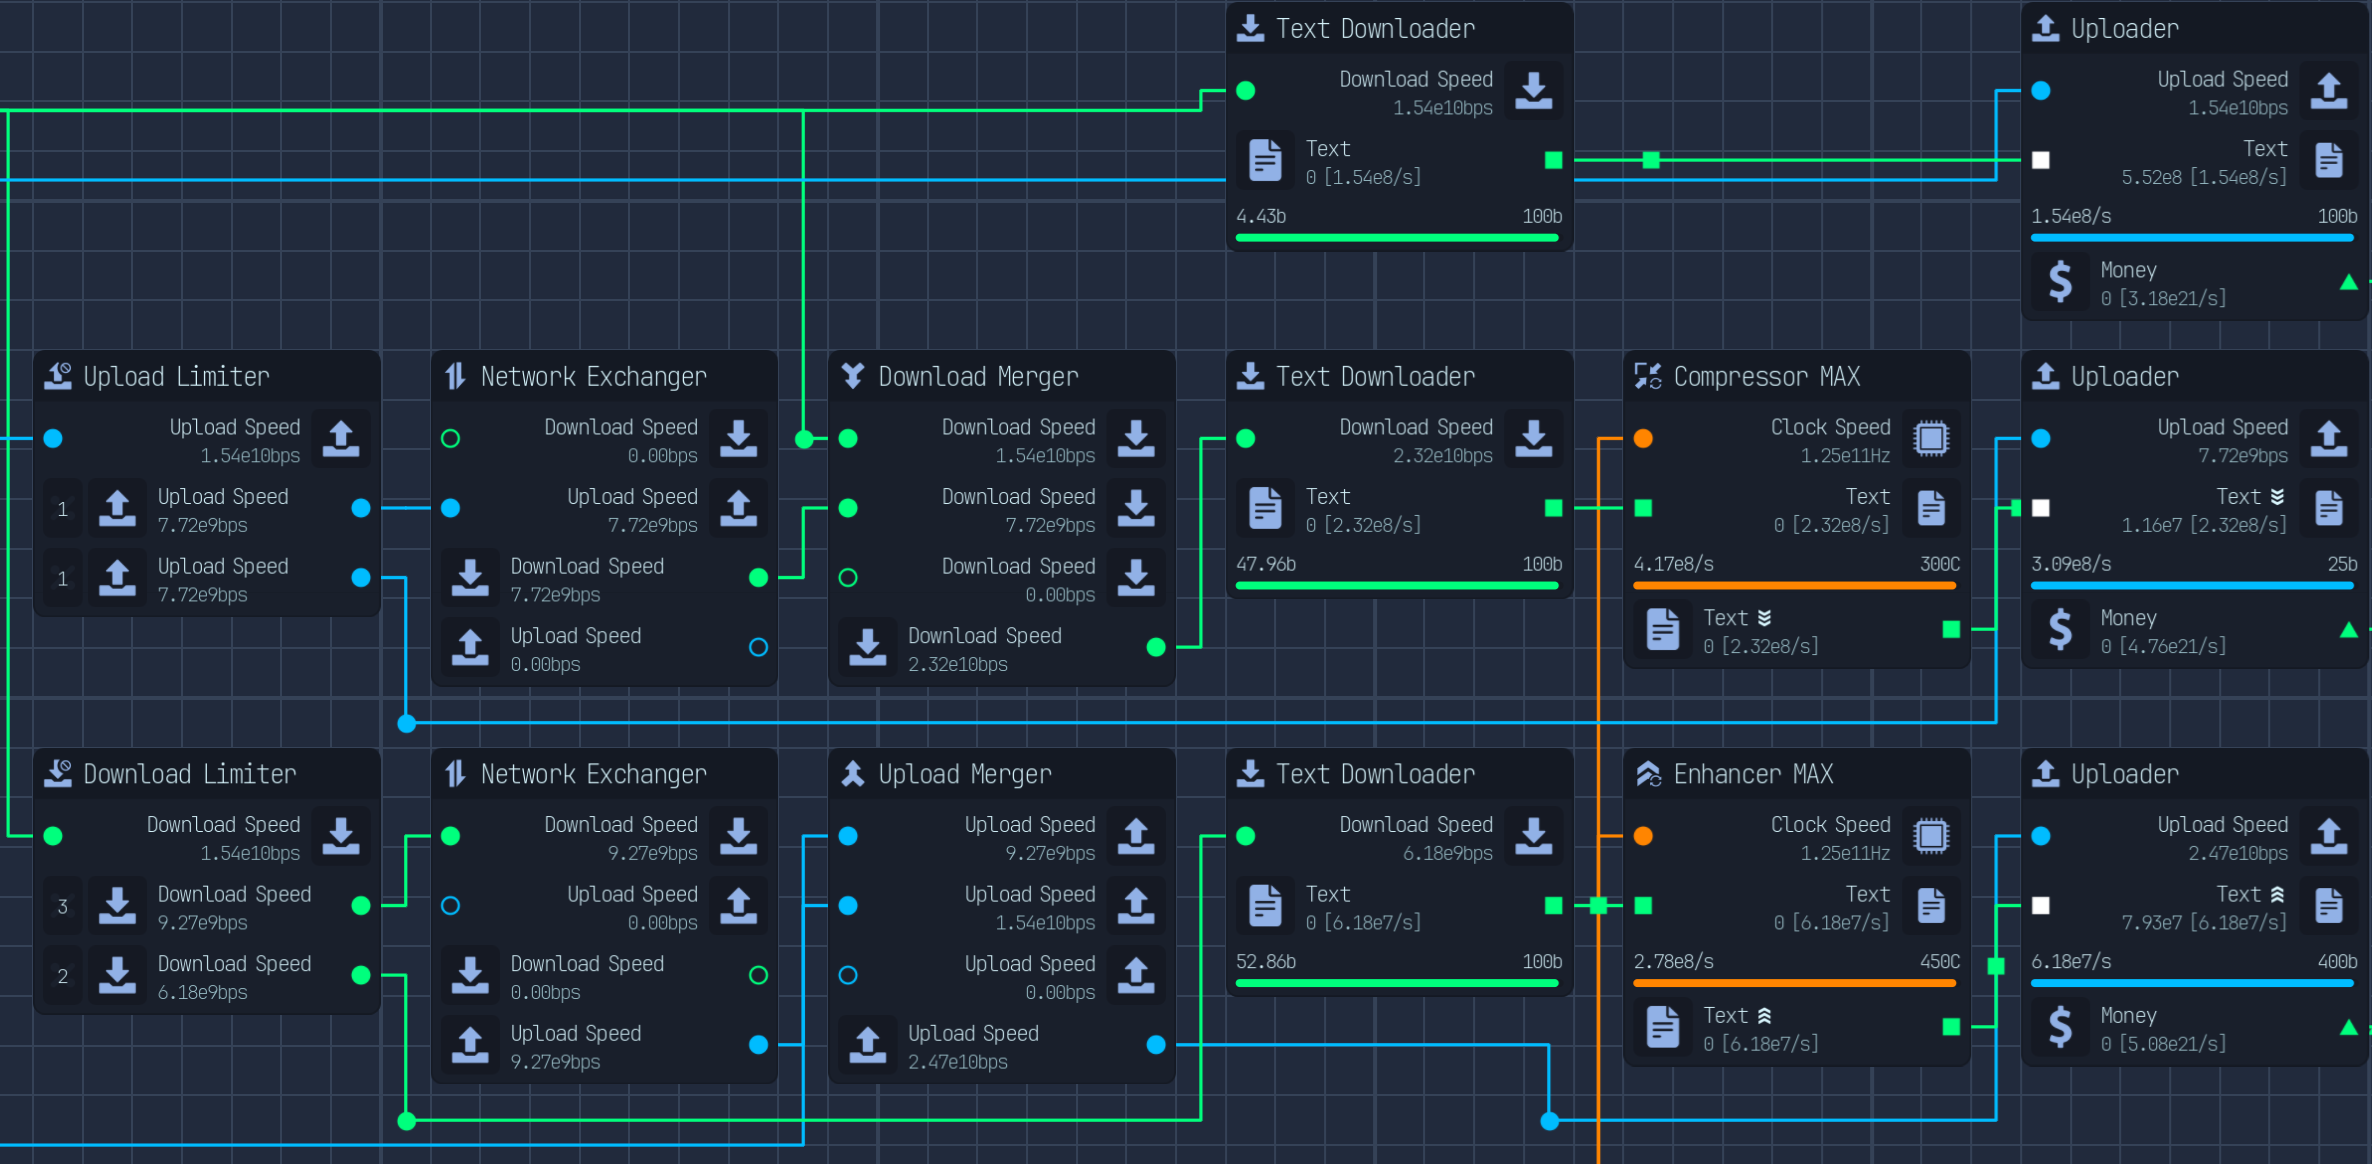The height and width of the screenshot is (1164, 2372).
Task: Click the Upload Merger title icon
Action: coord(853,774)
